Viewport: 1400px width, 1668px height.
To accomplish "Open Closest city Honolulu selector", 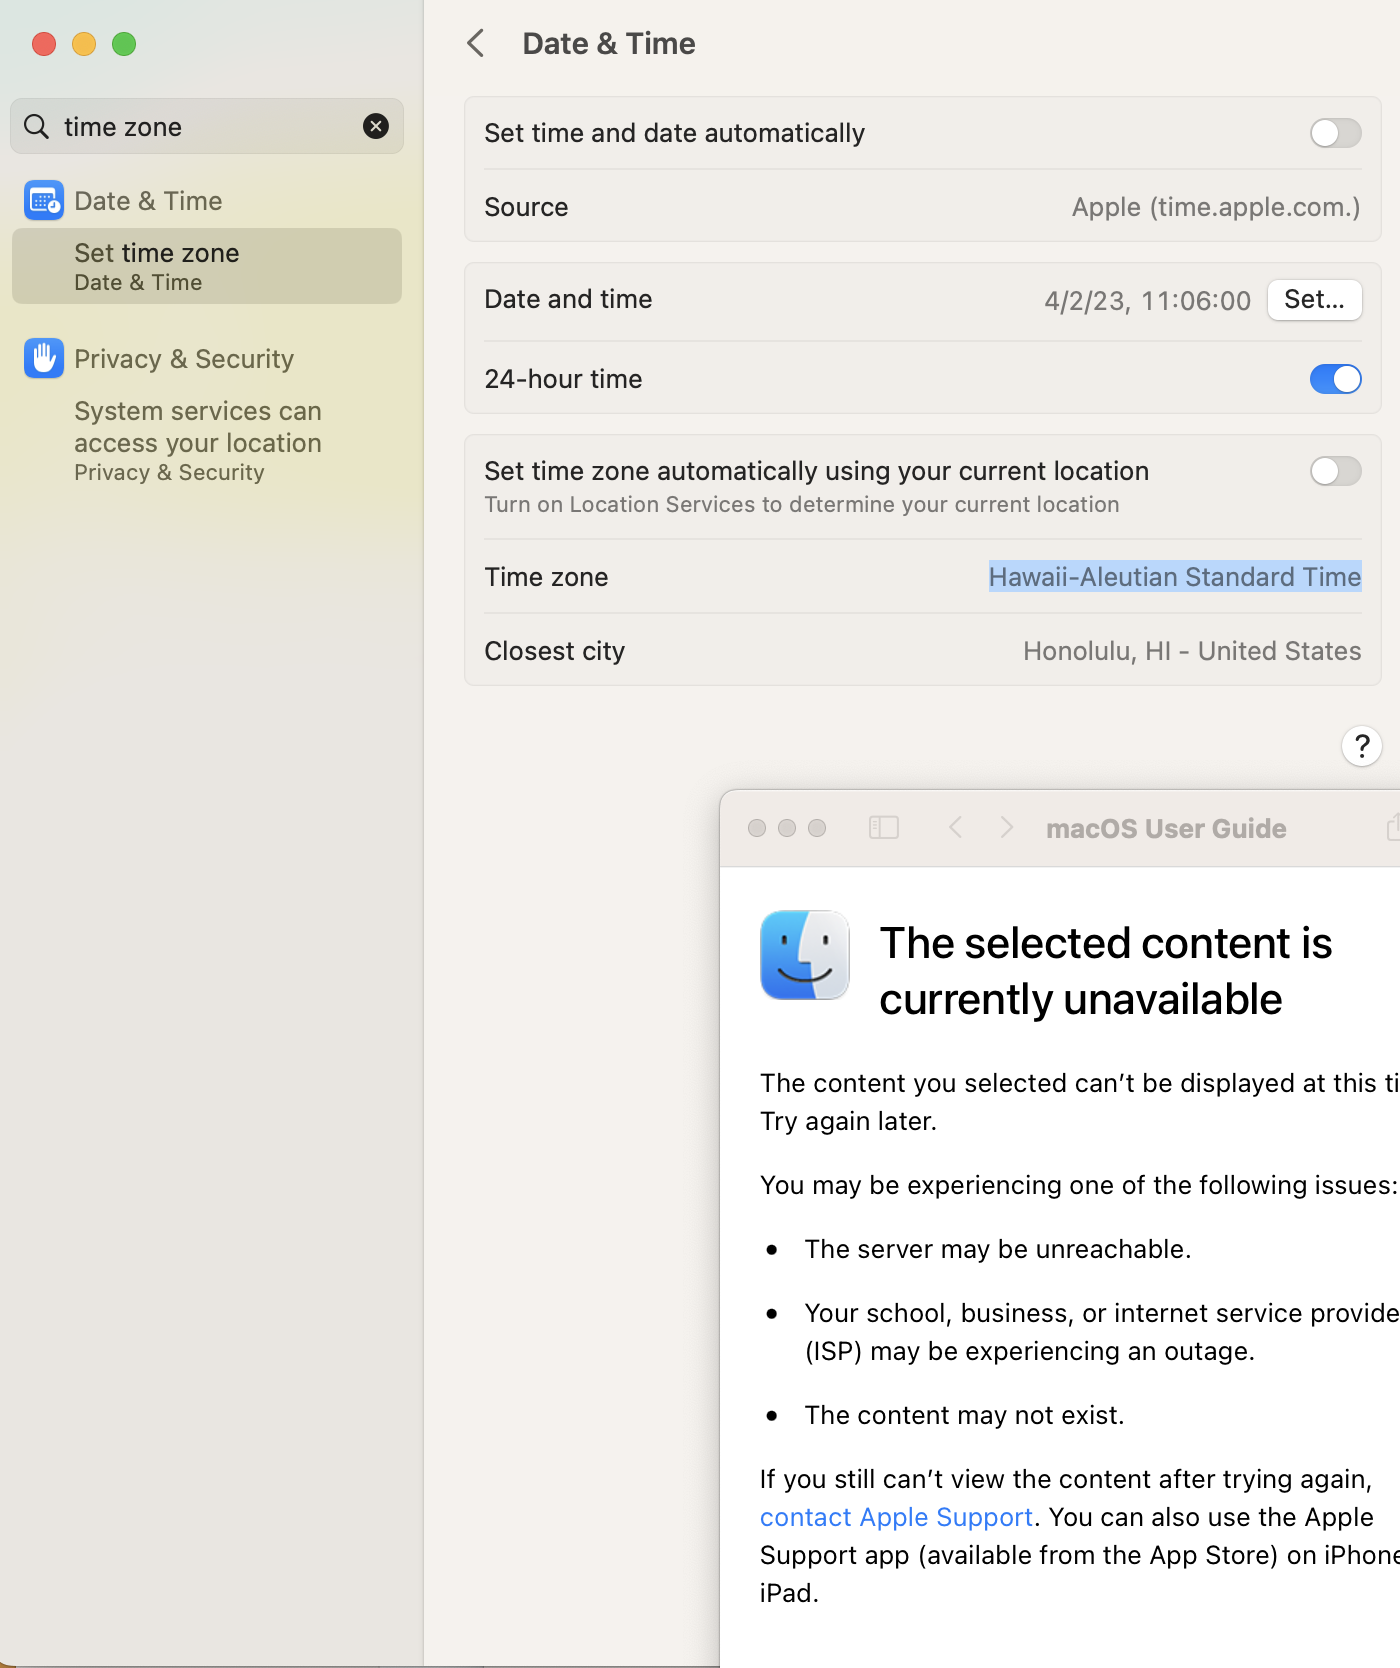I will click(1191, 651).
